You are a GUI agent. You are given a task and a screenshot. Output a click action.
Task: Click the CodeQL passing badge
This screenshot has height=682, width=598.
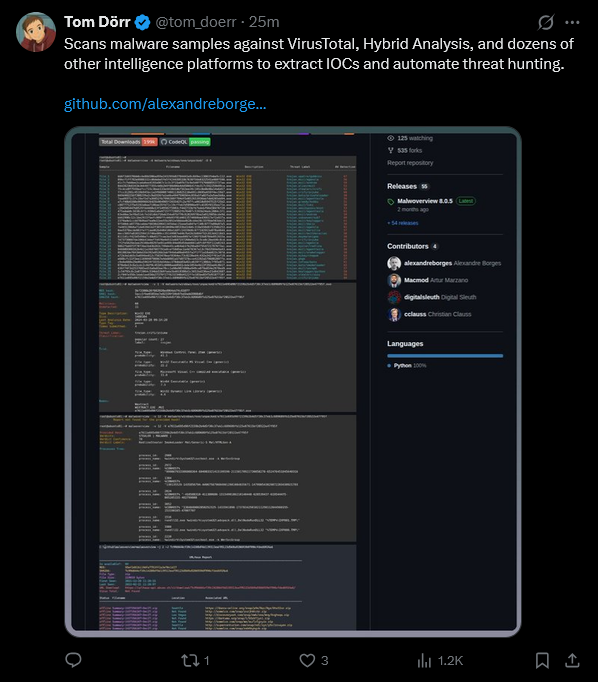(x=185, y=142)
